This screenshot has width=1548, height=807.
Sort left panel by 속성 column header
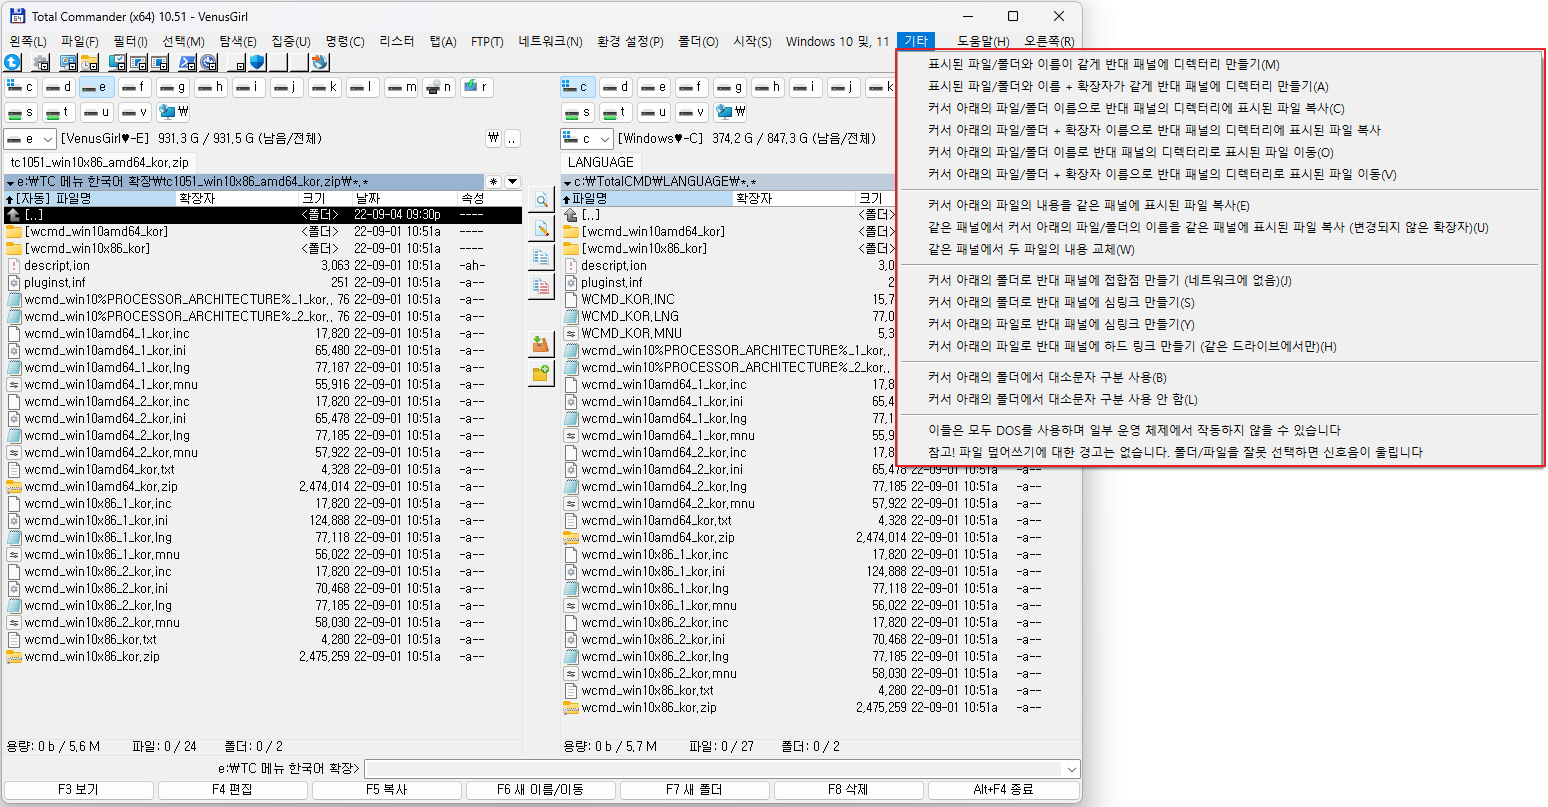click(x=490, y=198)
